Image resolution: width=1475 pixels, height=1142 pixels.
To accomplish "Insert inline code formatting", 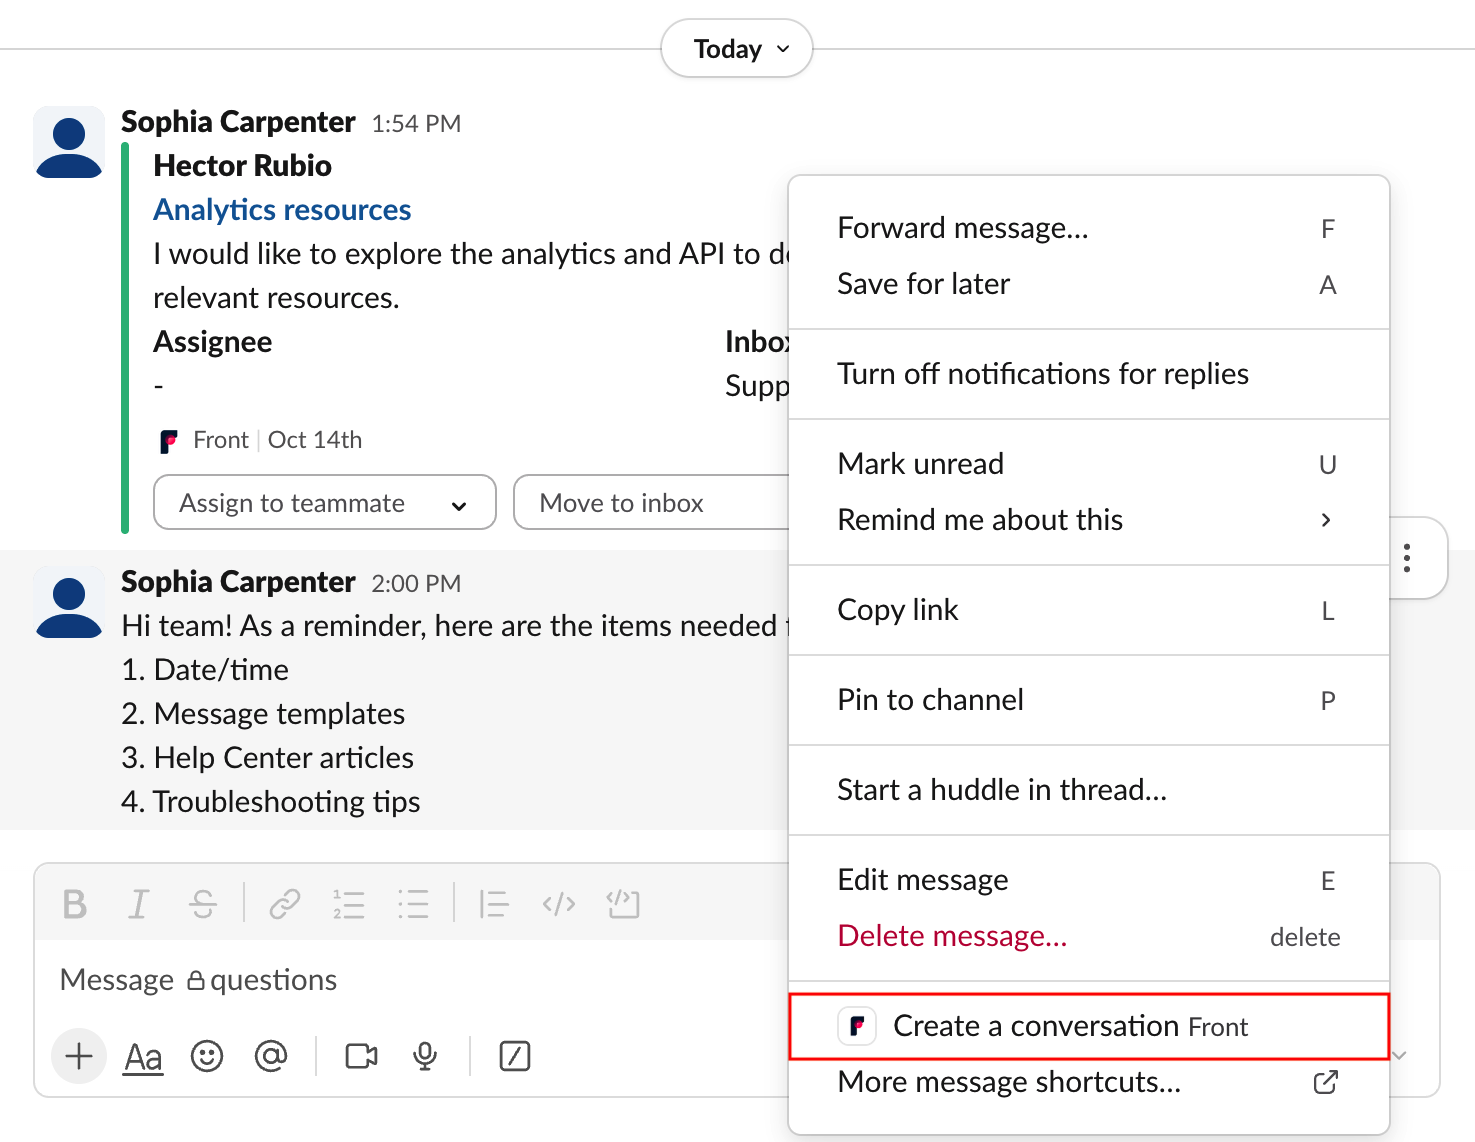I will click(558, 904).
